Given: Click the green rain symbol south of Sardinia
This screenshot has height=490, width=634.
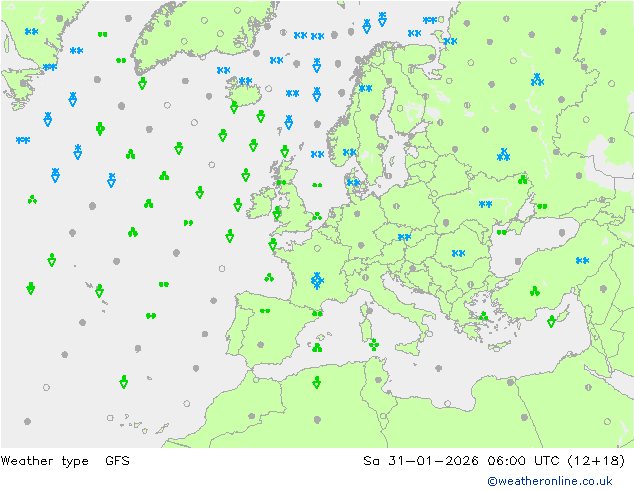Looking at the screenshot, I should (374, 344).
